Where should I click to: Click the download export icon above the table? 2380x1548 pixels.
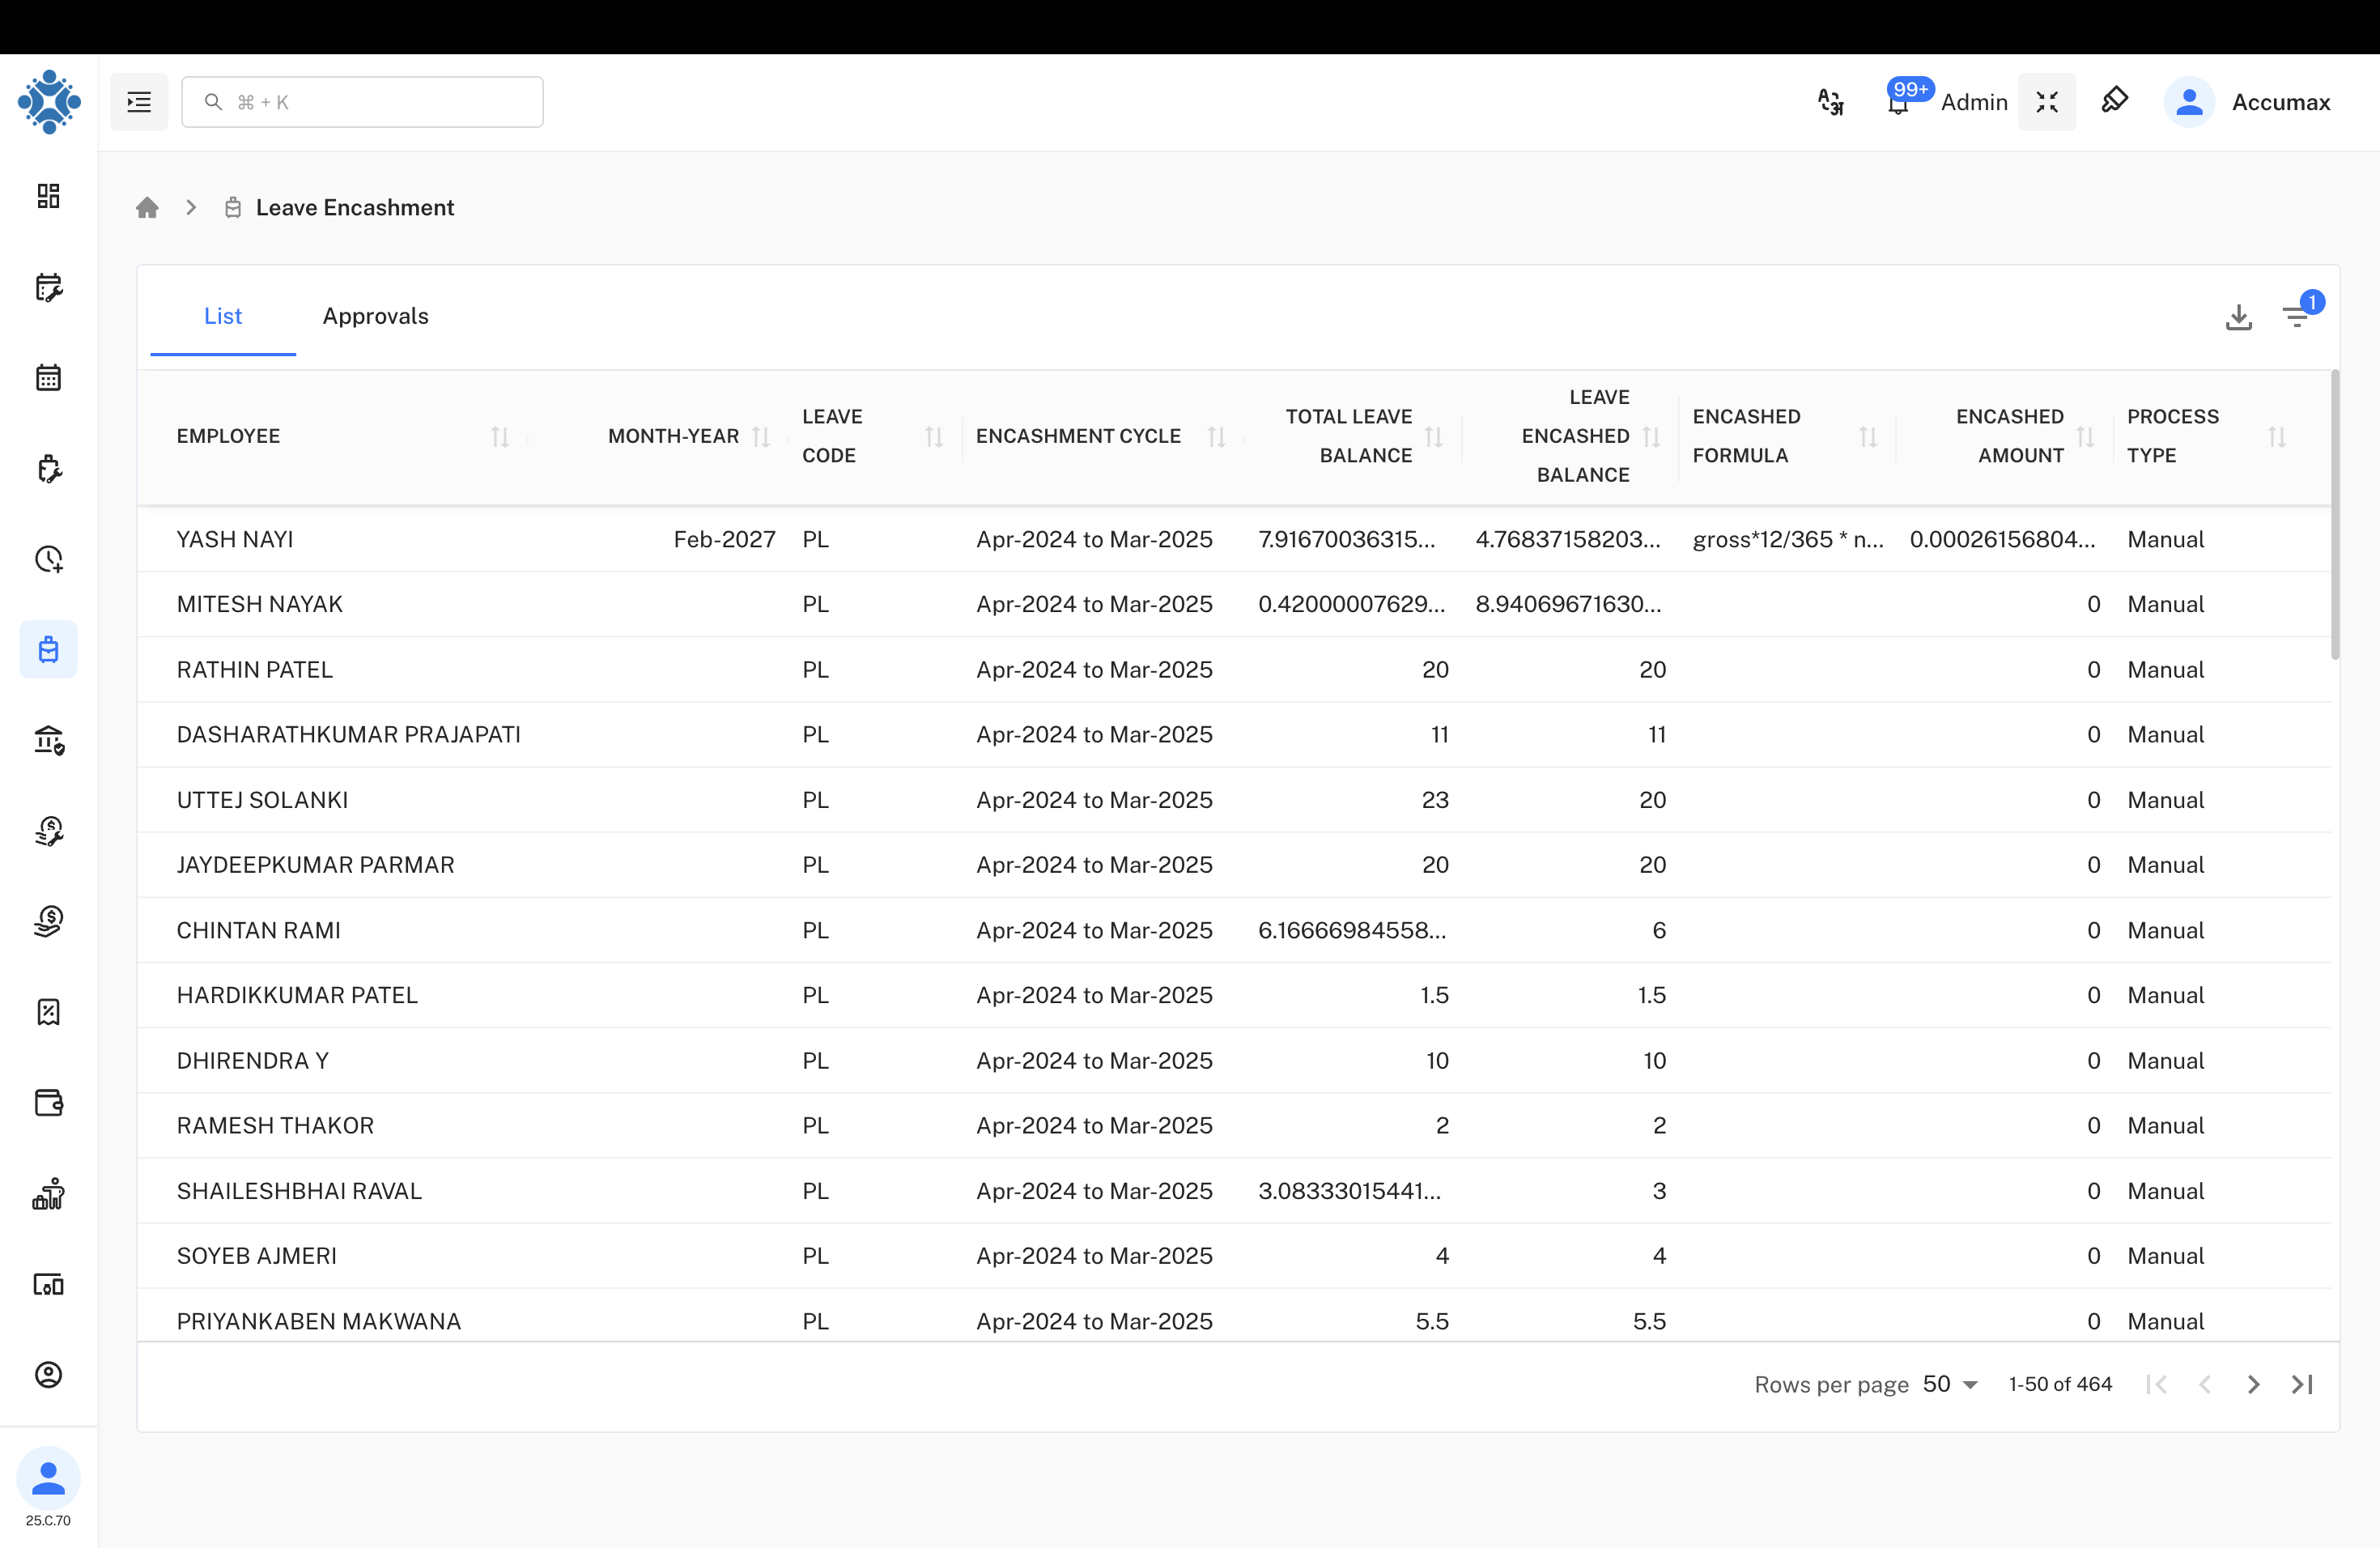pos(2239,316)
